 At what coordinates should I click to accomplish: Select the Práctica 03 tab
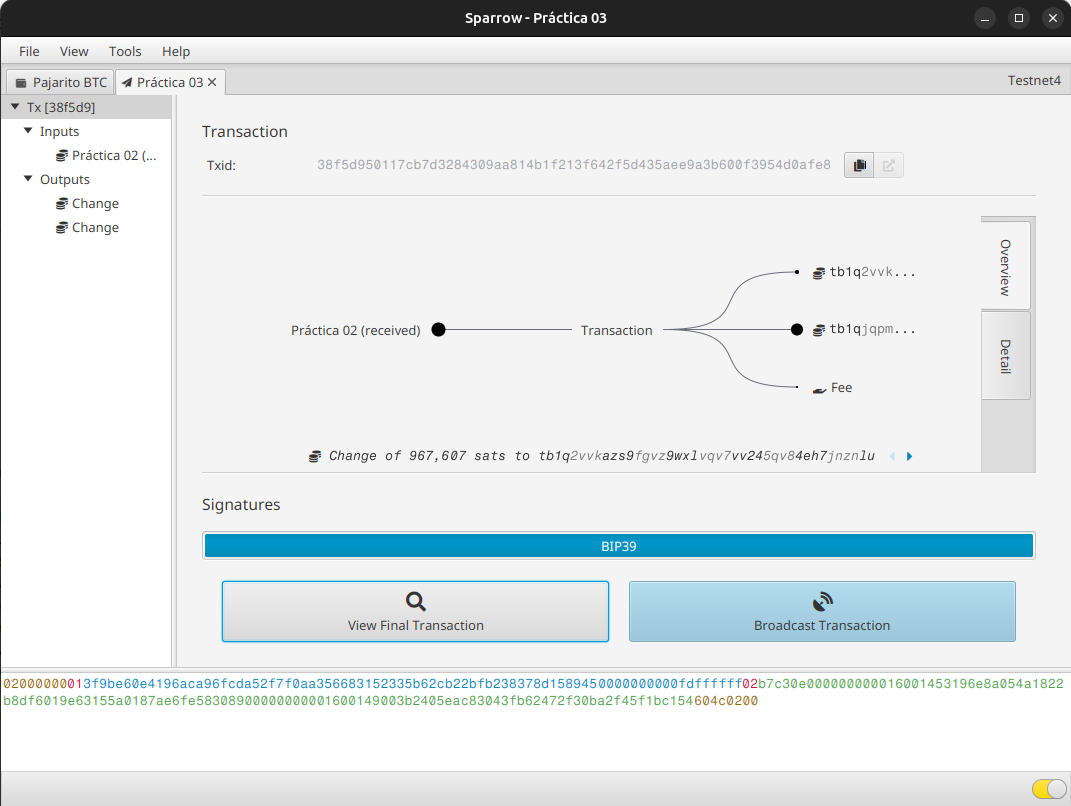pos(170,82)
